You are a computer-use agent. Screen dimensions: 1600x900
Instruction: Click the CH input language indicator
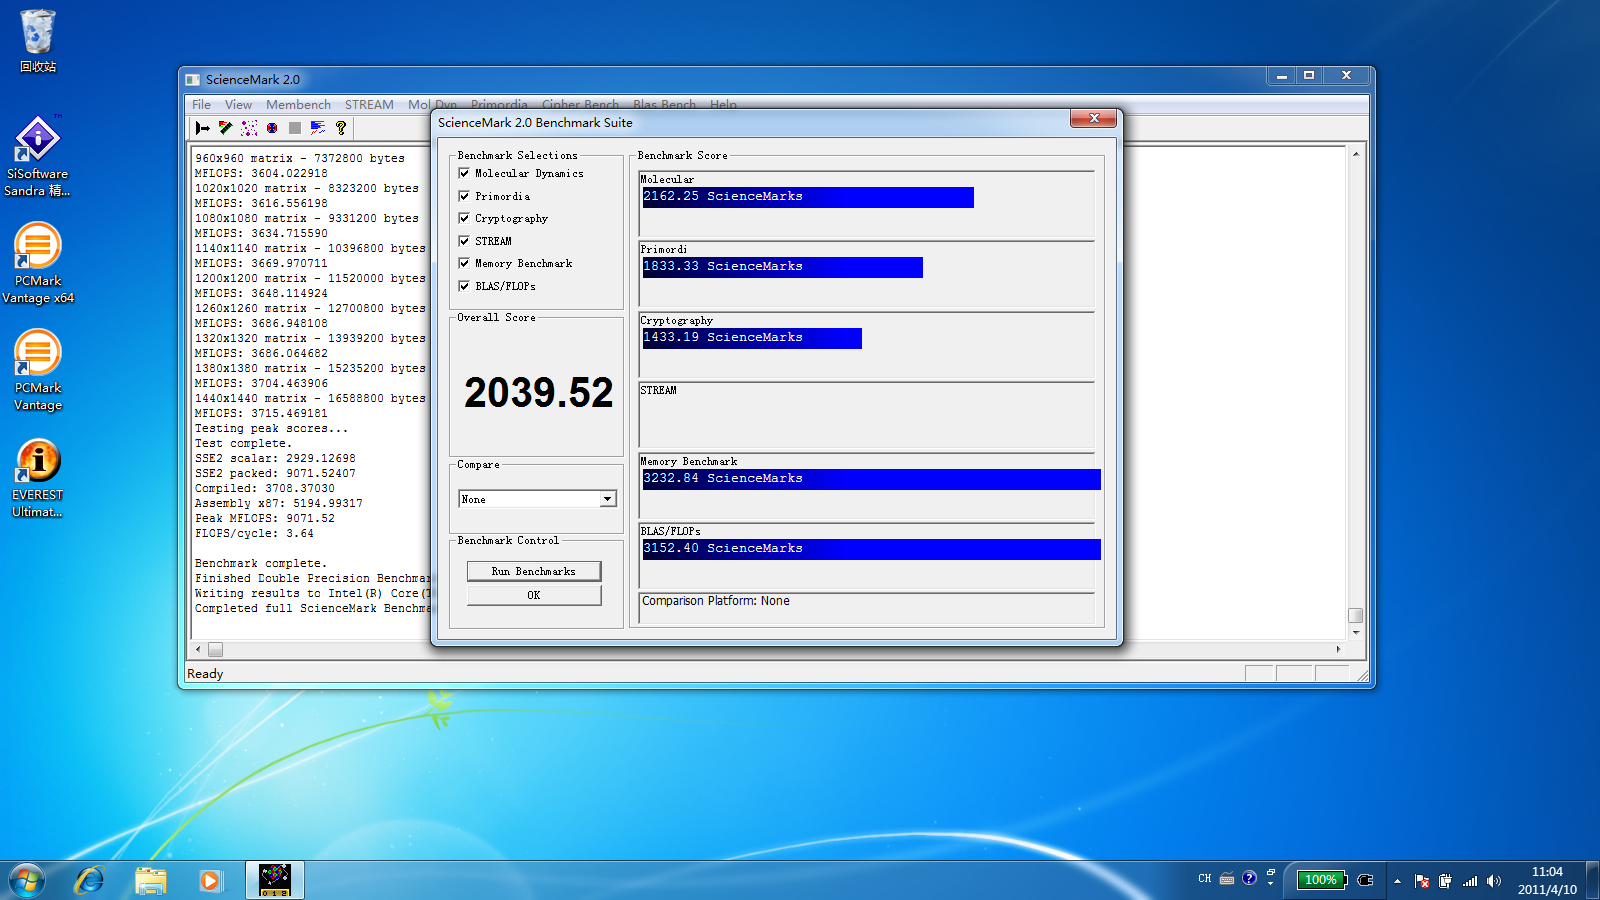(x=1205, y=879)
